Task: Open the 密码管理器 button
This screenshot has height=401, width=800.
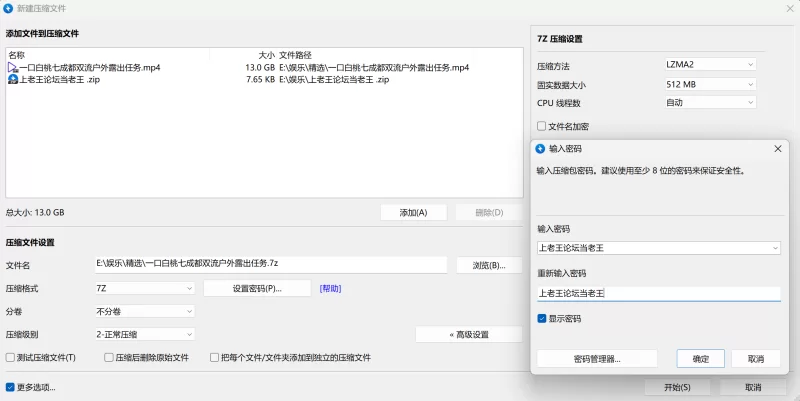Action: coord(597,359)
